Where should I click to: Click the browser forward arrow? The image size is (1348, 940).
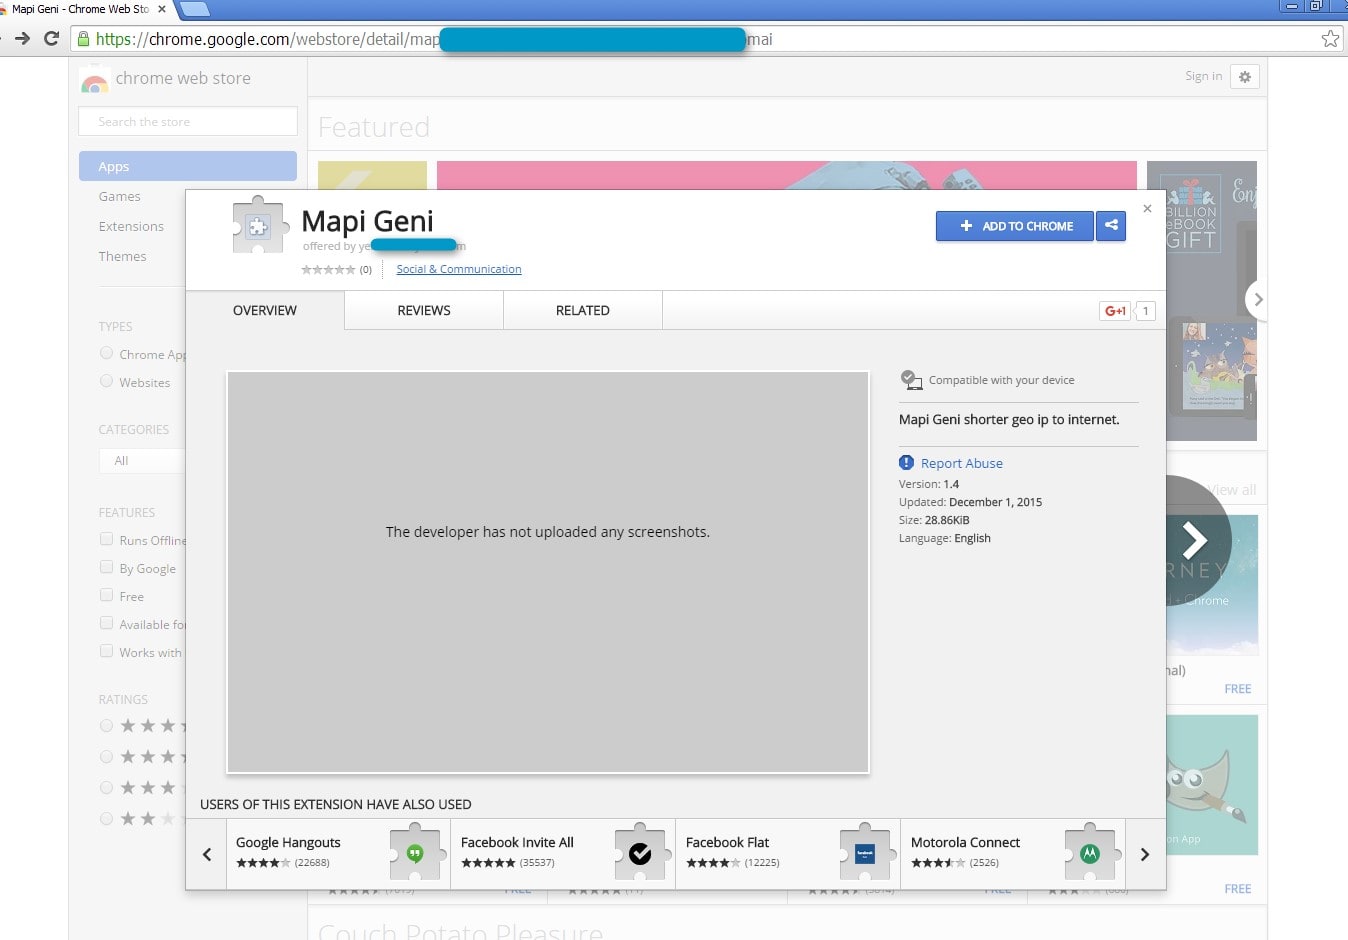click(22, 39)
